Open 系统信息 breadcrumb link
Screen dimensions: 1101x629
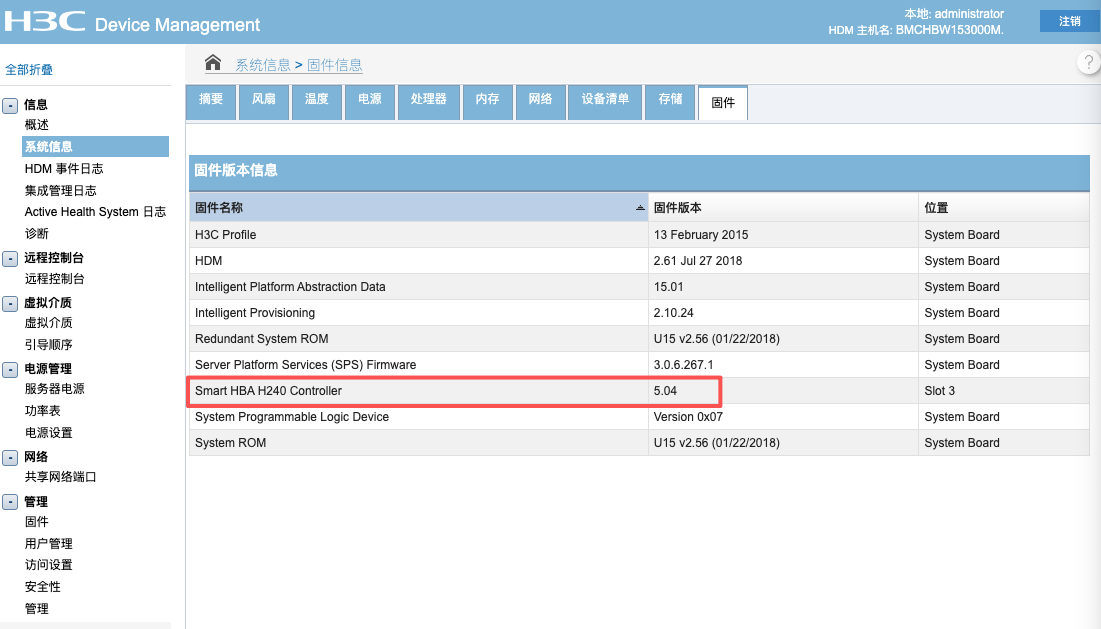point(262,65)
